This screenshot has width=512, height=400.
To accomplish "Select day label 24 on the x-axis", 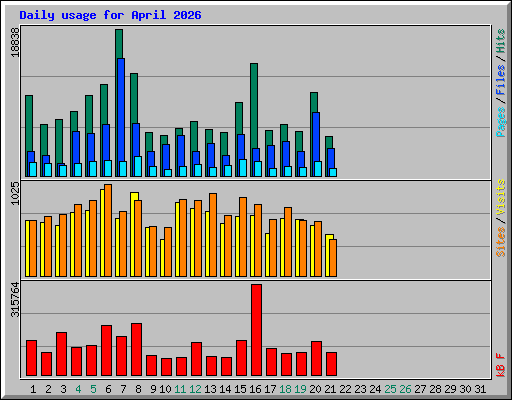I will click(x=375, y=389).
